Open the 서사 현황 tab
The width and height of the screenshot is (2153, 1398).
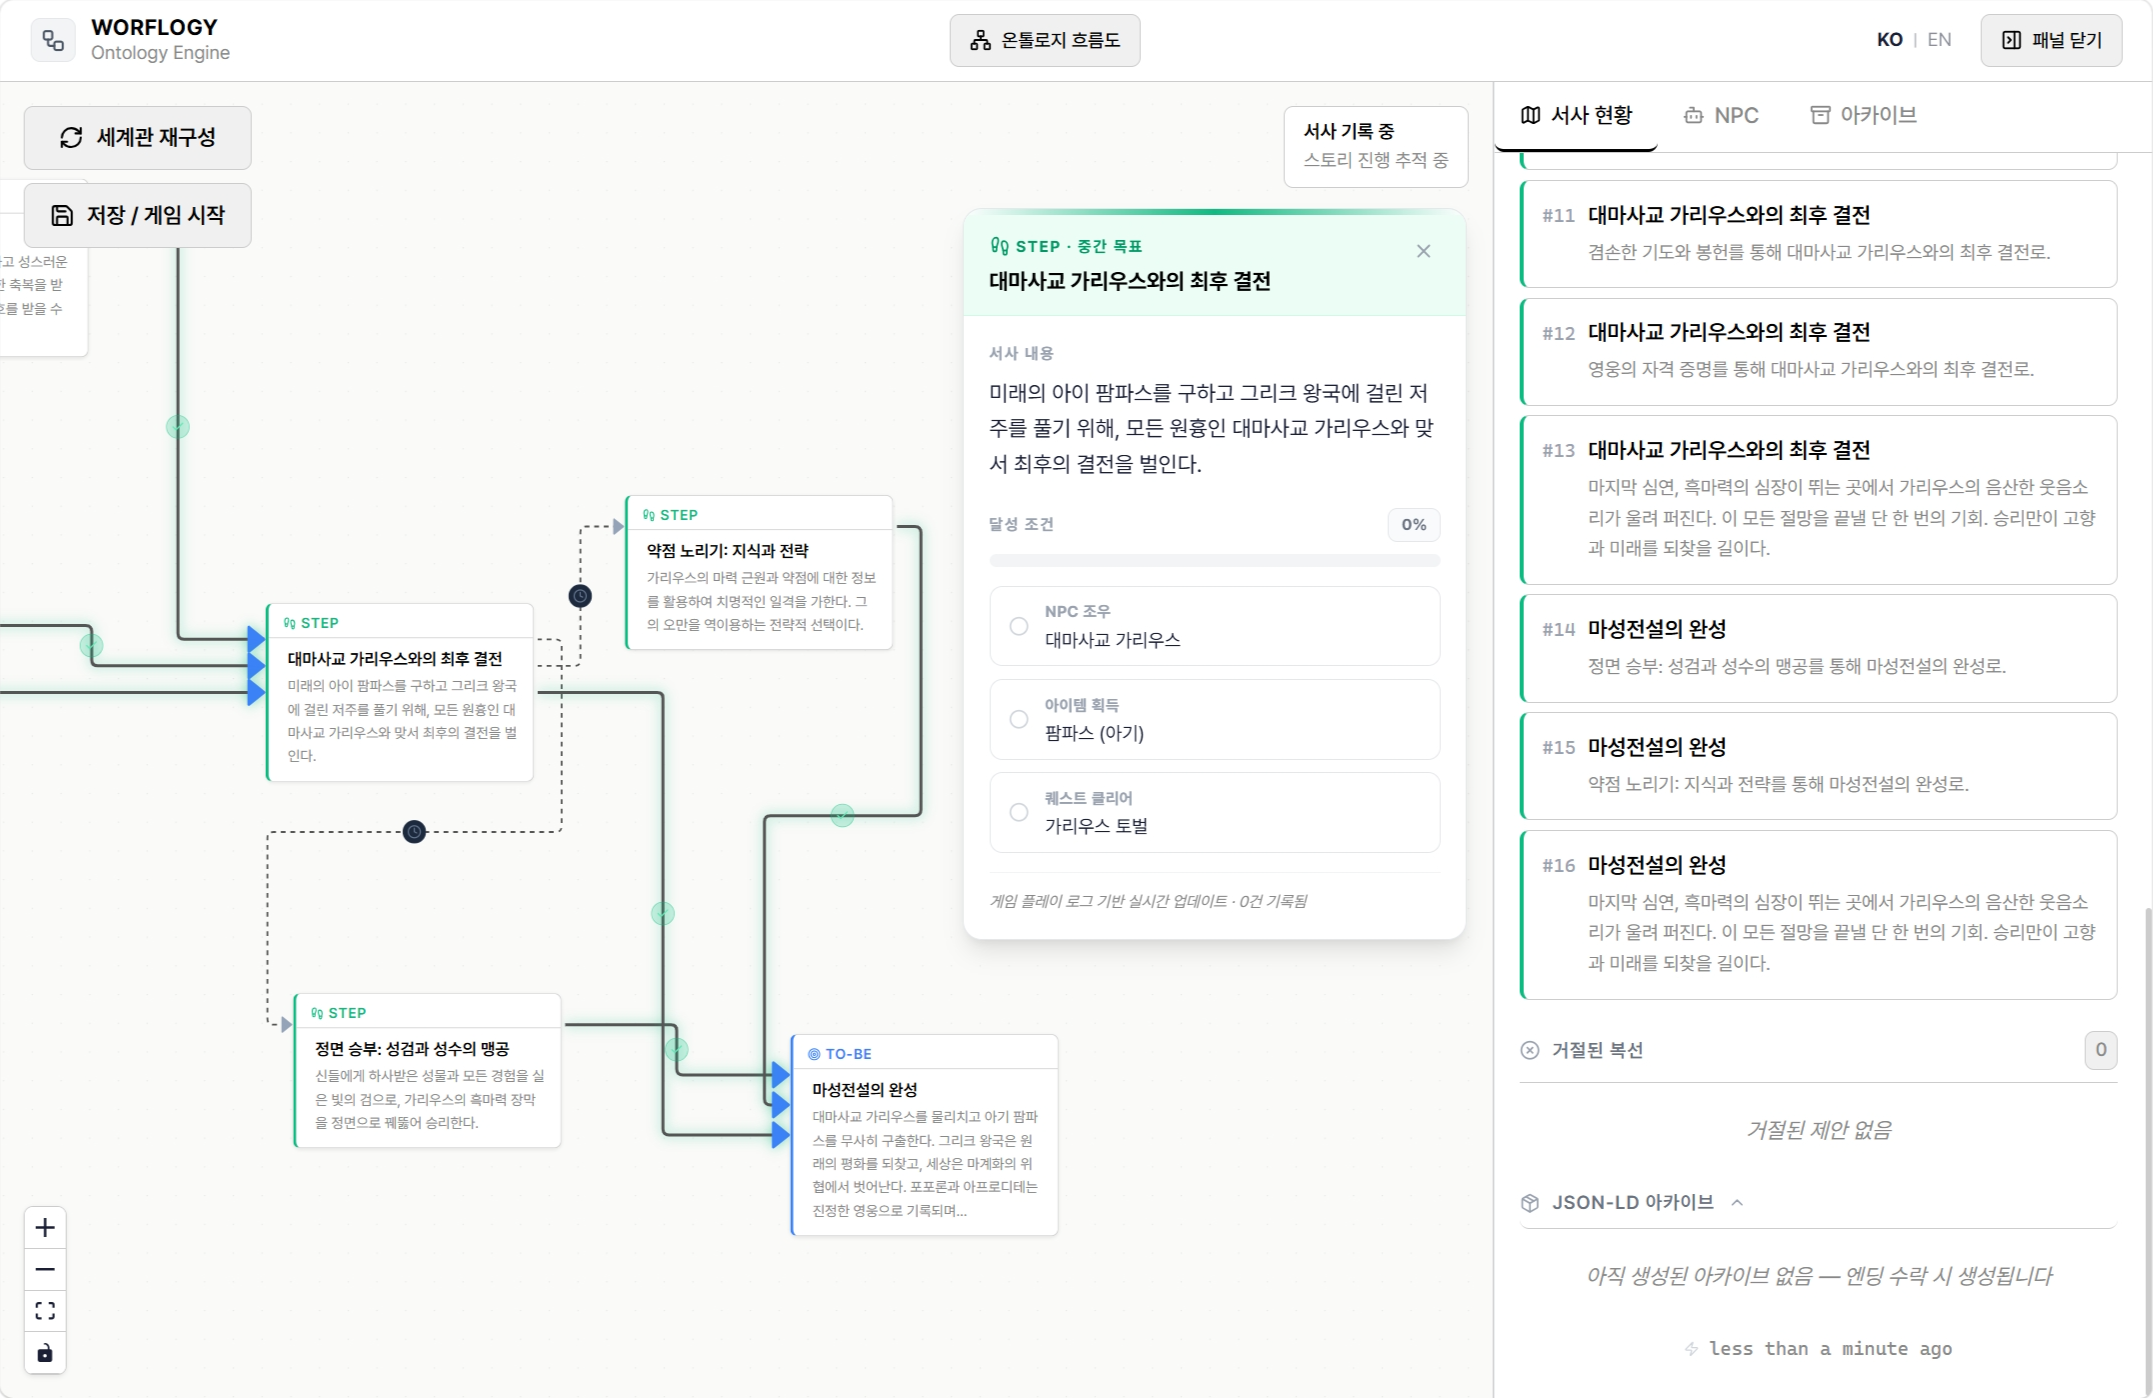coord(1576,115)
